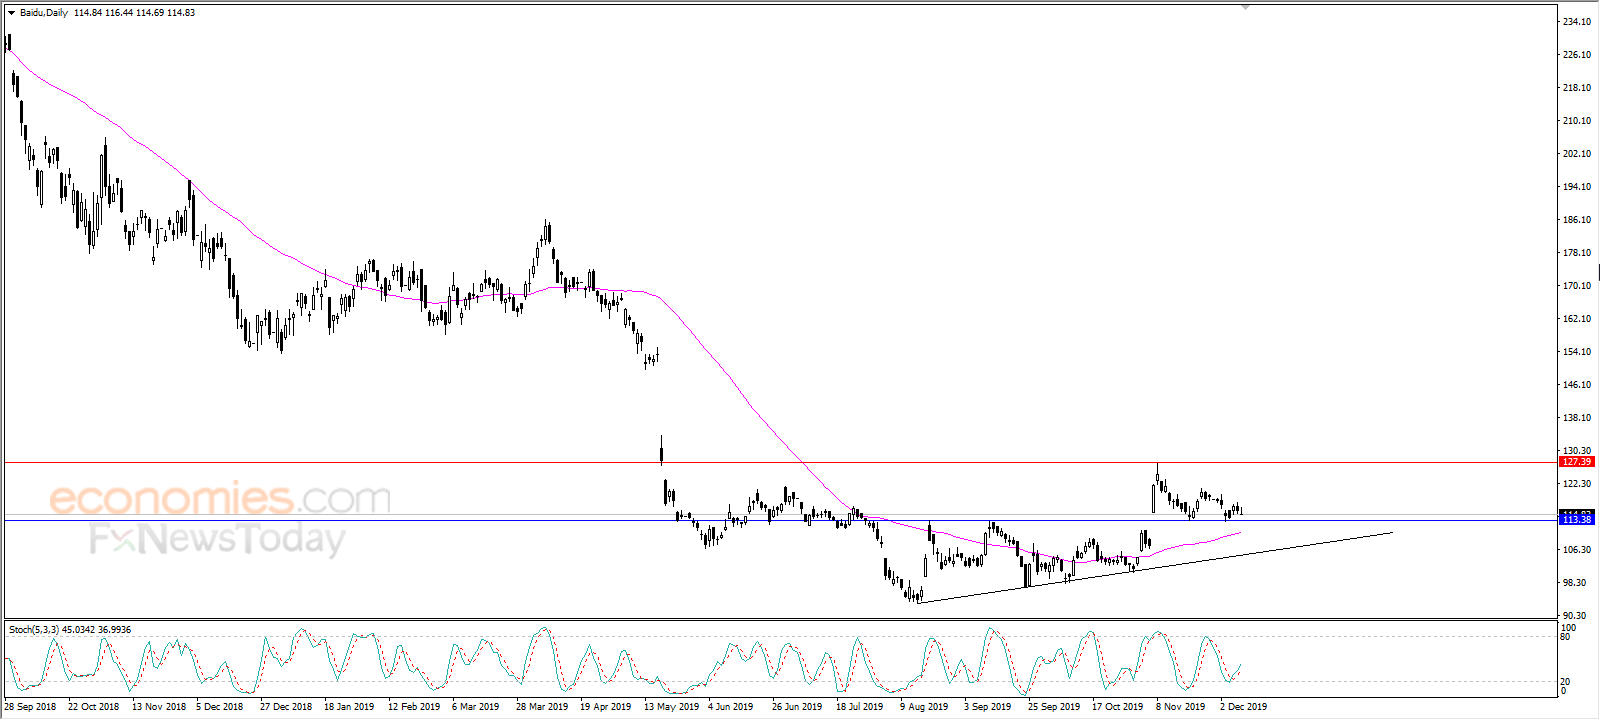1600x720 pixels.
Task: Click the 18 Jan 2019 date label
Action: (x=349, y=707)
